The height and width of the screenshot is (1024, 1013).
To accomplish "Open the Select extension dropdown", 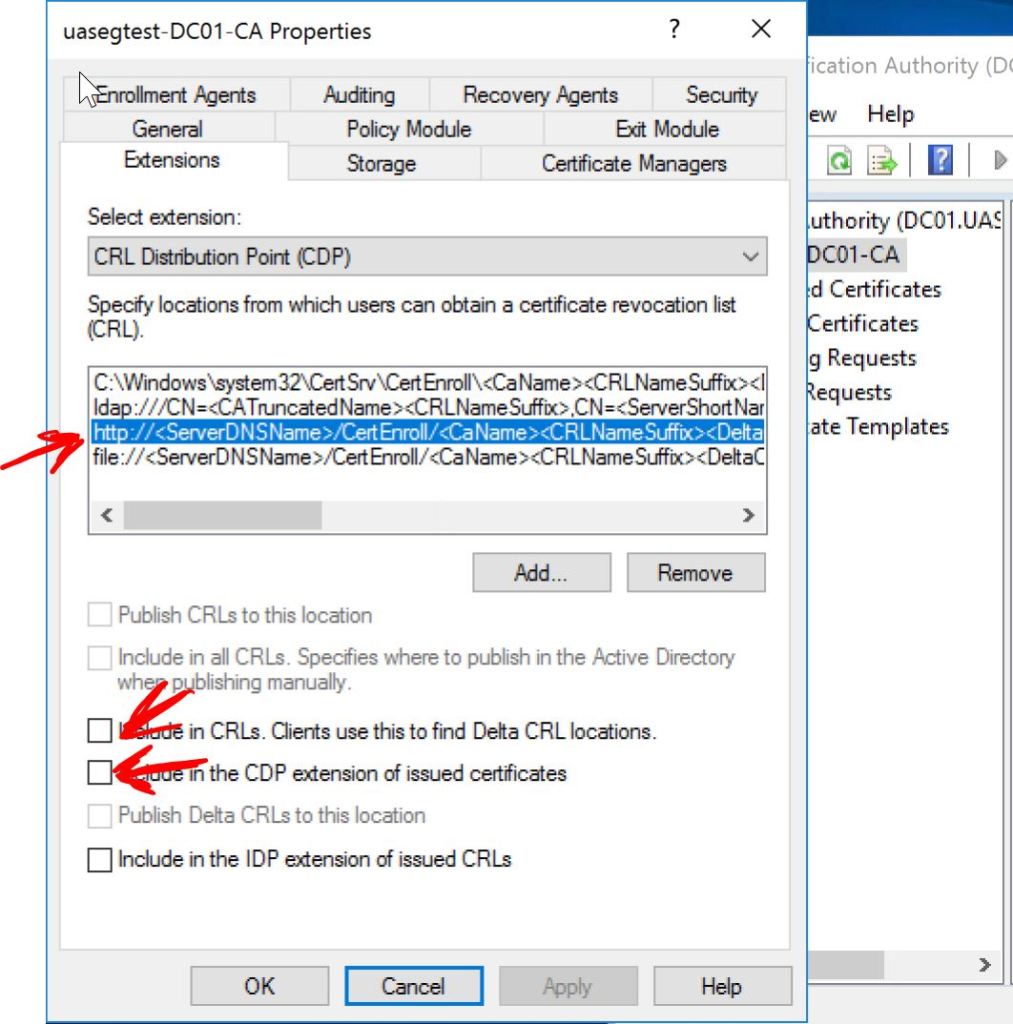I will (x=427, y=257).
